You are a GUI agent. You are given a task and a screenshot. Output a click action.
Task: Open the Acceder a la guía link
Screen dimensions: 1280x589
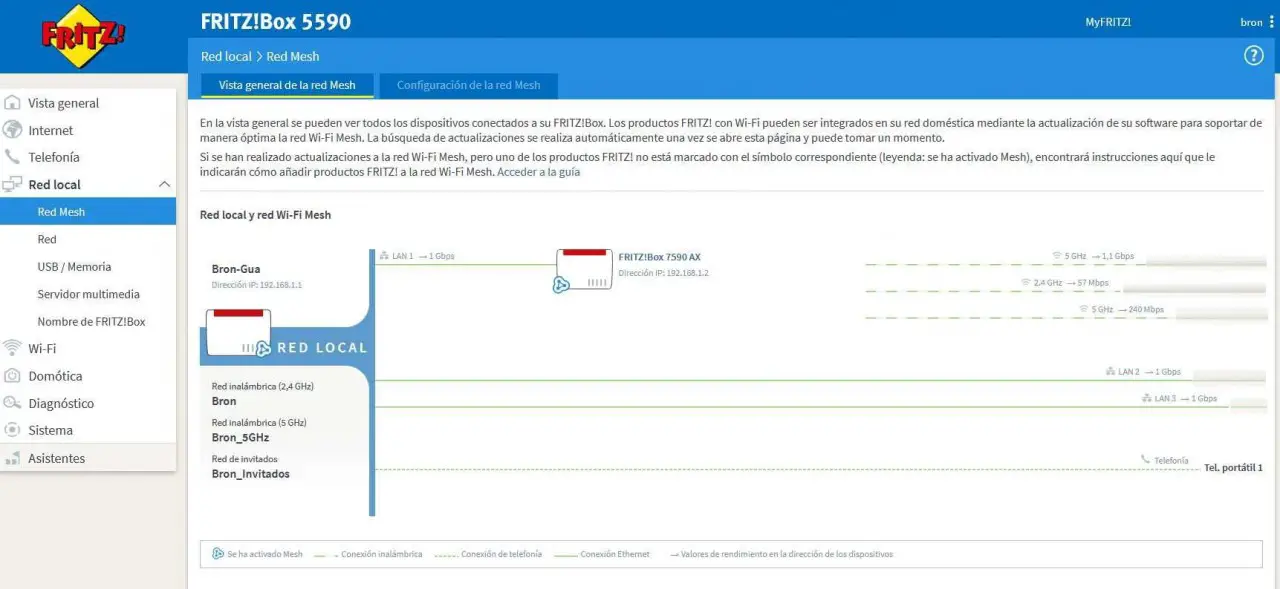(538, 172)
